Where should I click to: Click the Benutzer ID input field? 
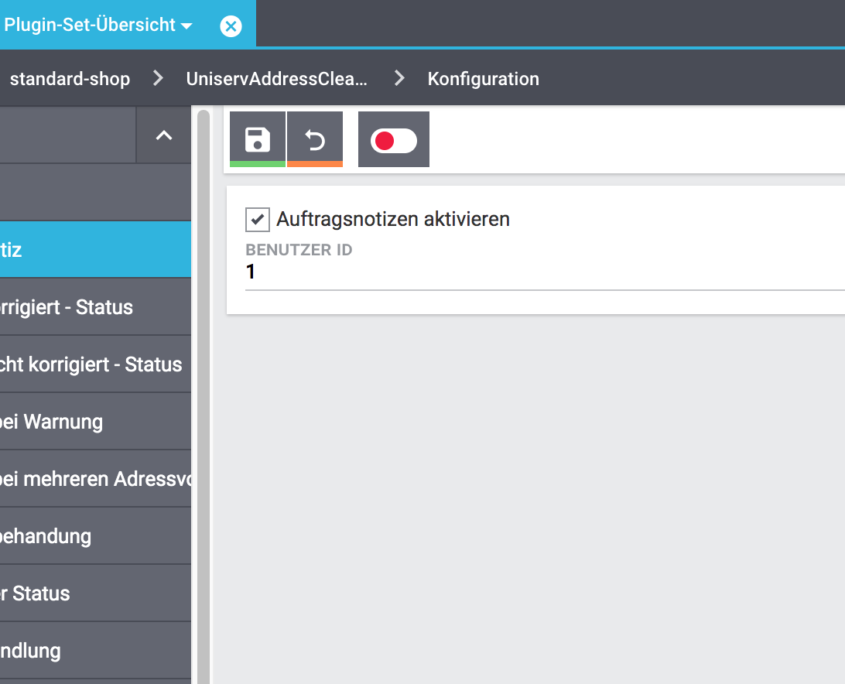click(545, 272)
